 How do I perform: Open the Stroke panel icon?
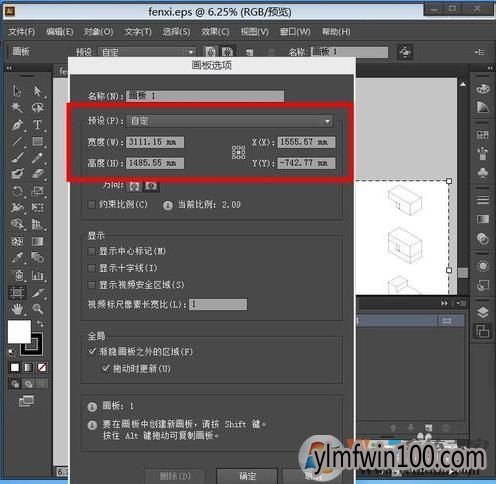[482, 200]
